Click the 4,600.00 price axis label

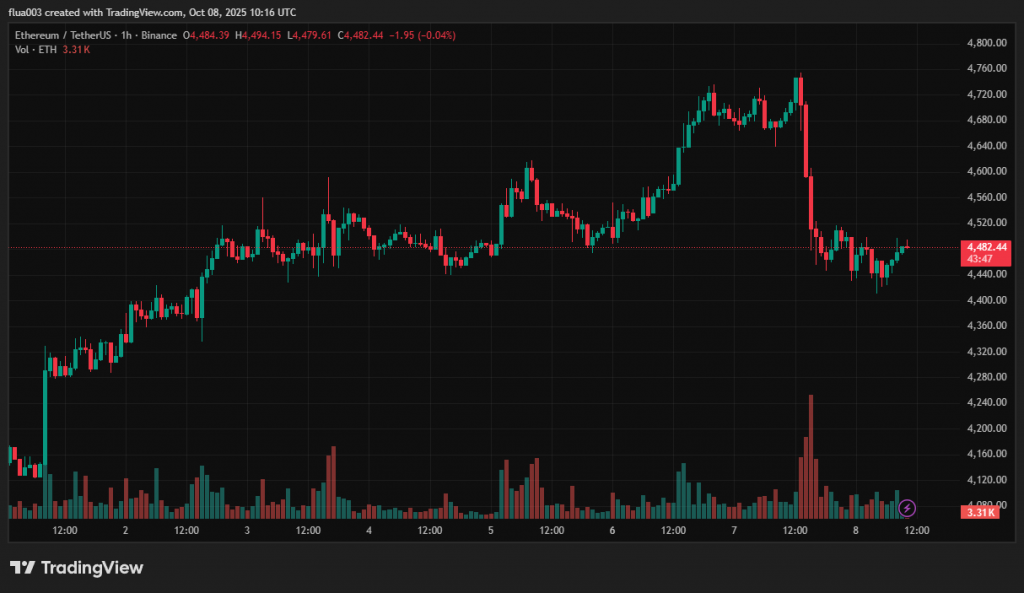pyautogui.click(x=985, y=171)
